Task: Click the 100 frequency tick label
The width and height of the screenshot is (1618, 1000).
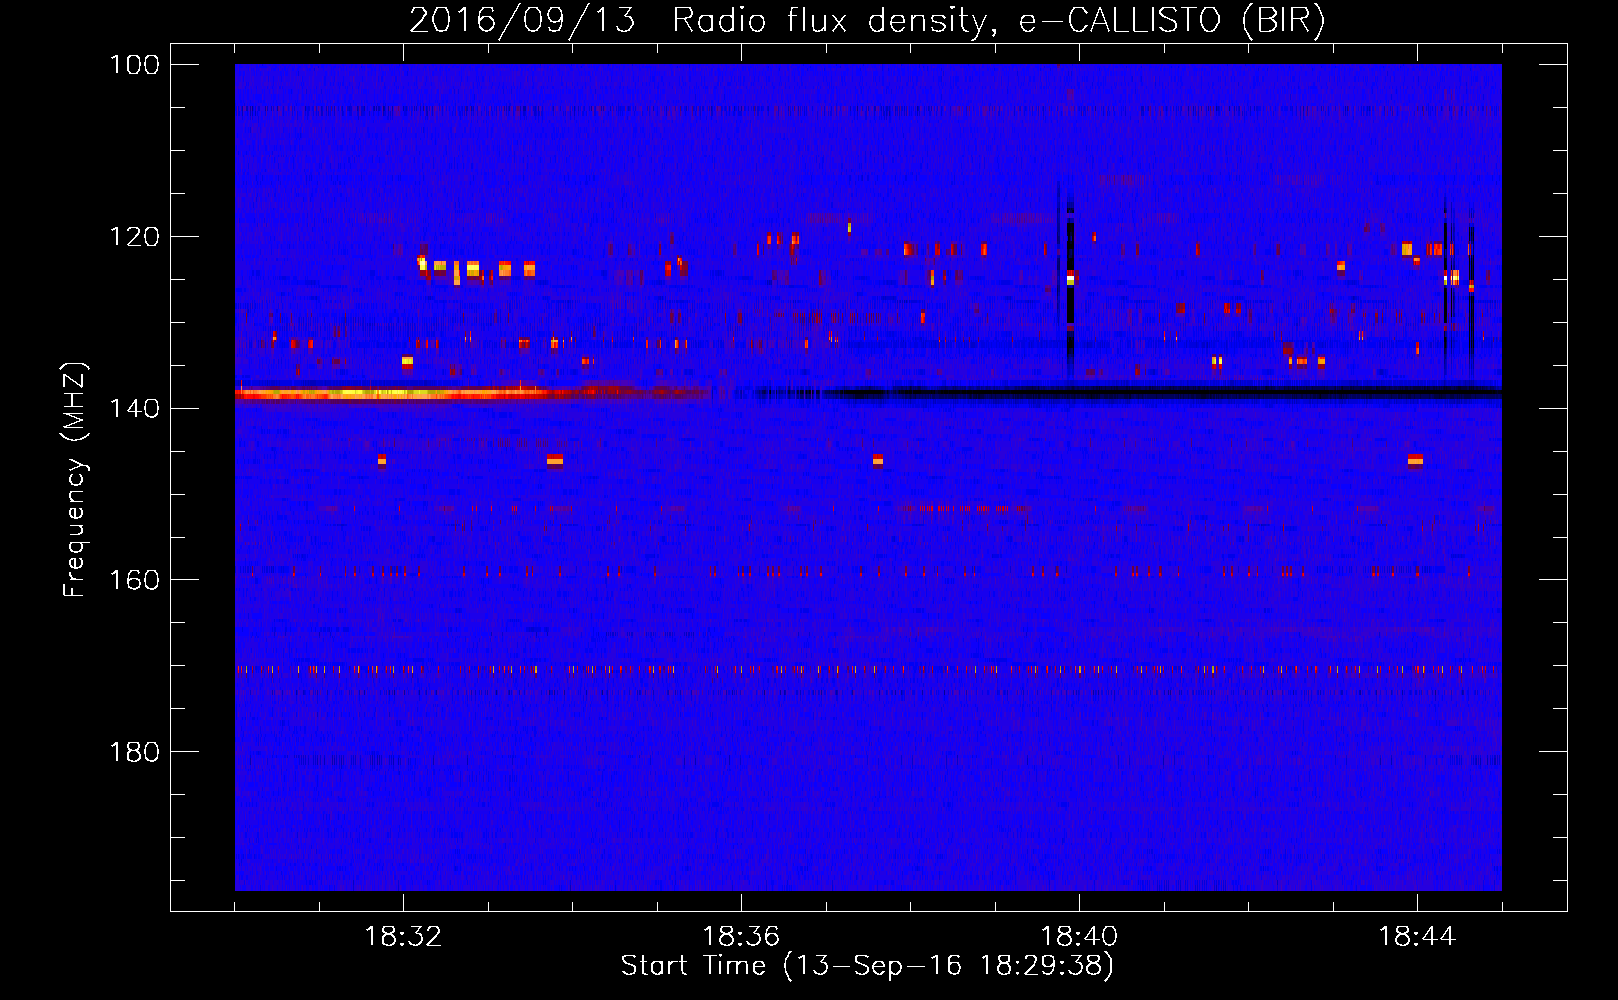Action: pos(134,65)
